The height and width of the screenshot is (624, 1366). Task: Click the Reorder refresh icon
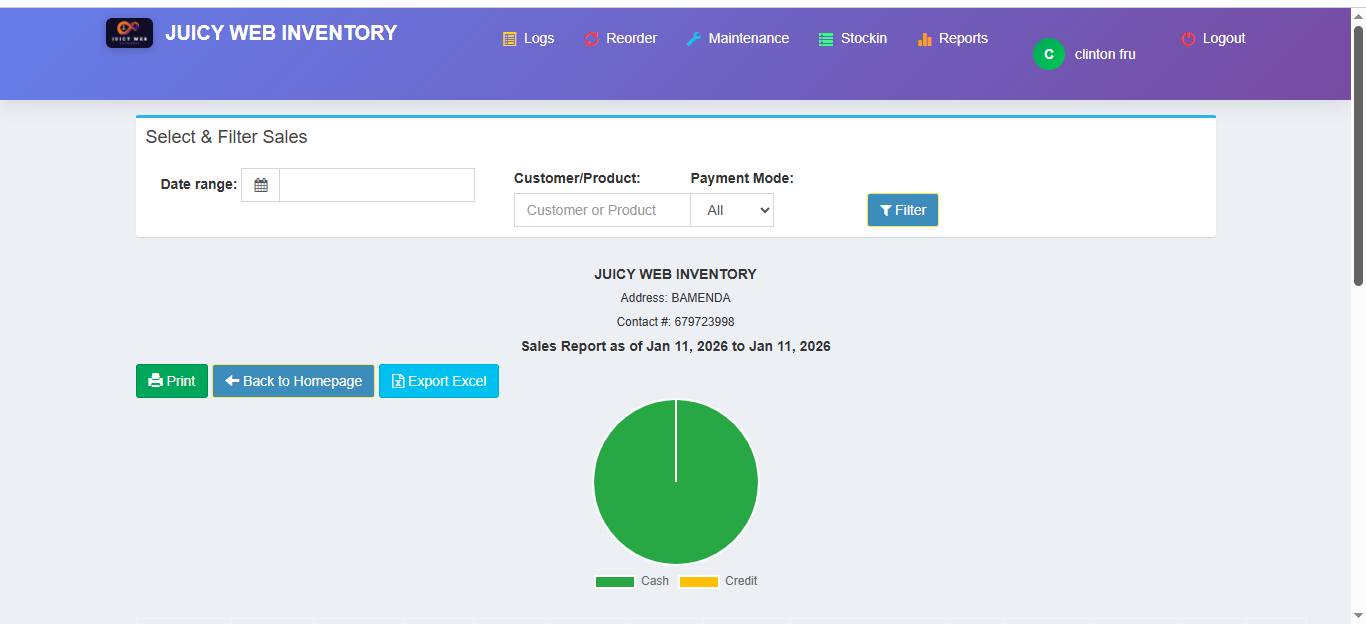(590, 38)
